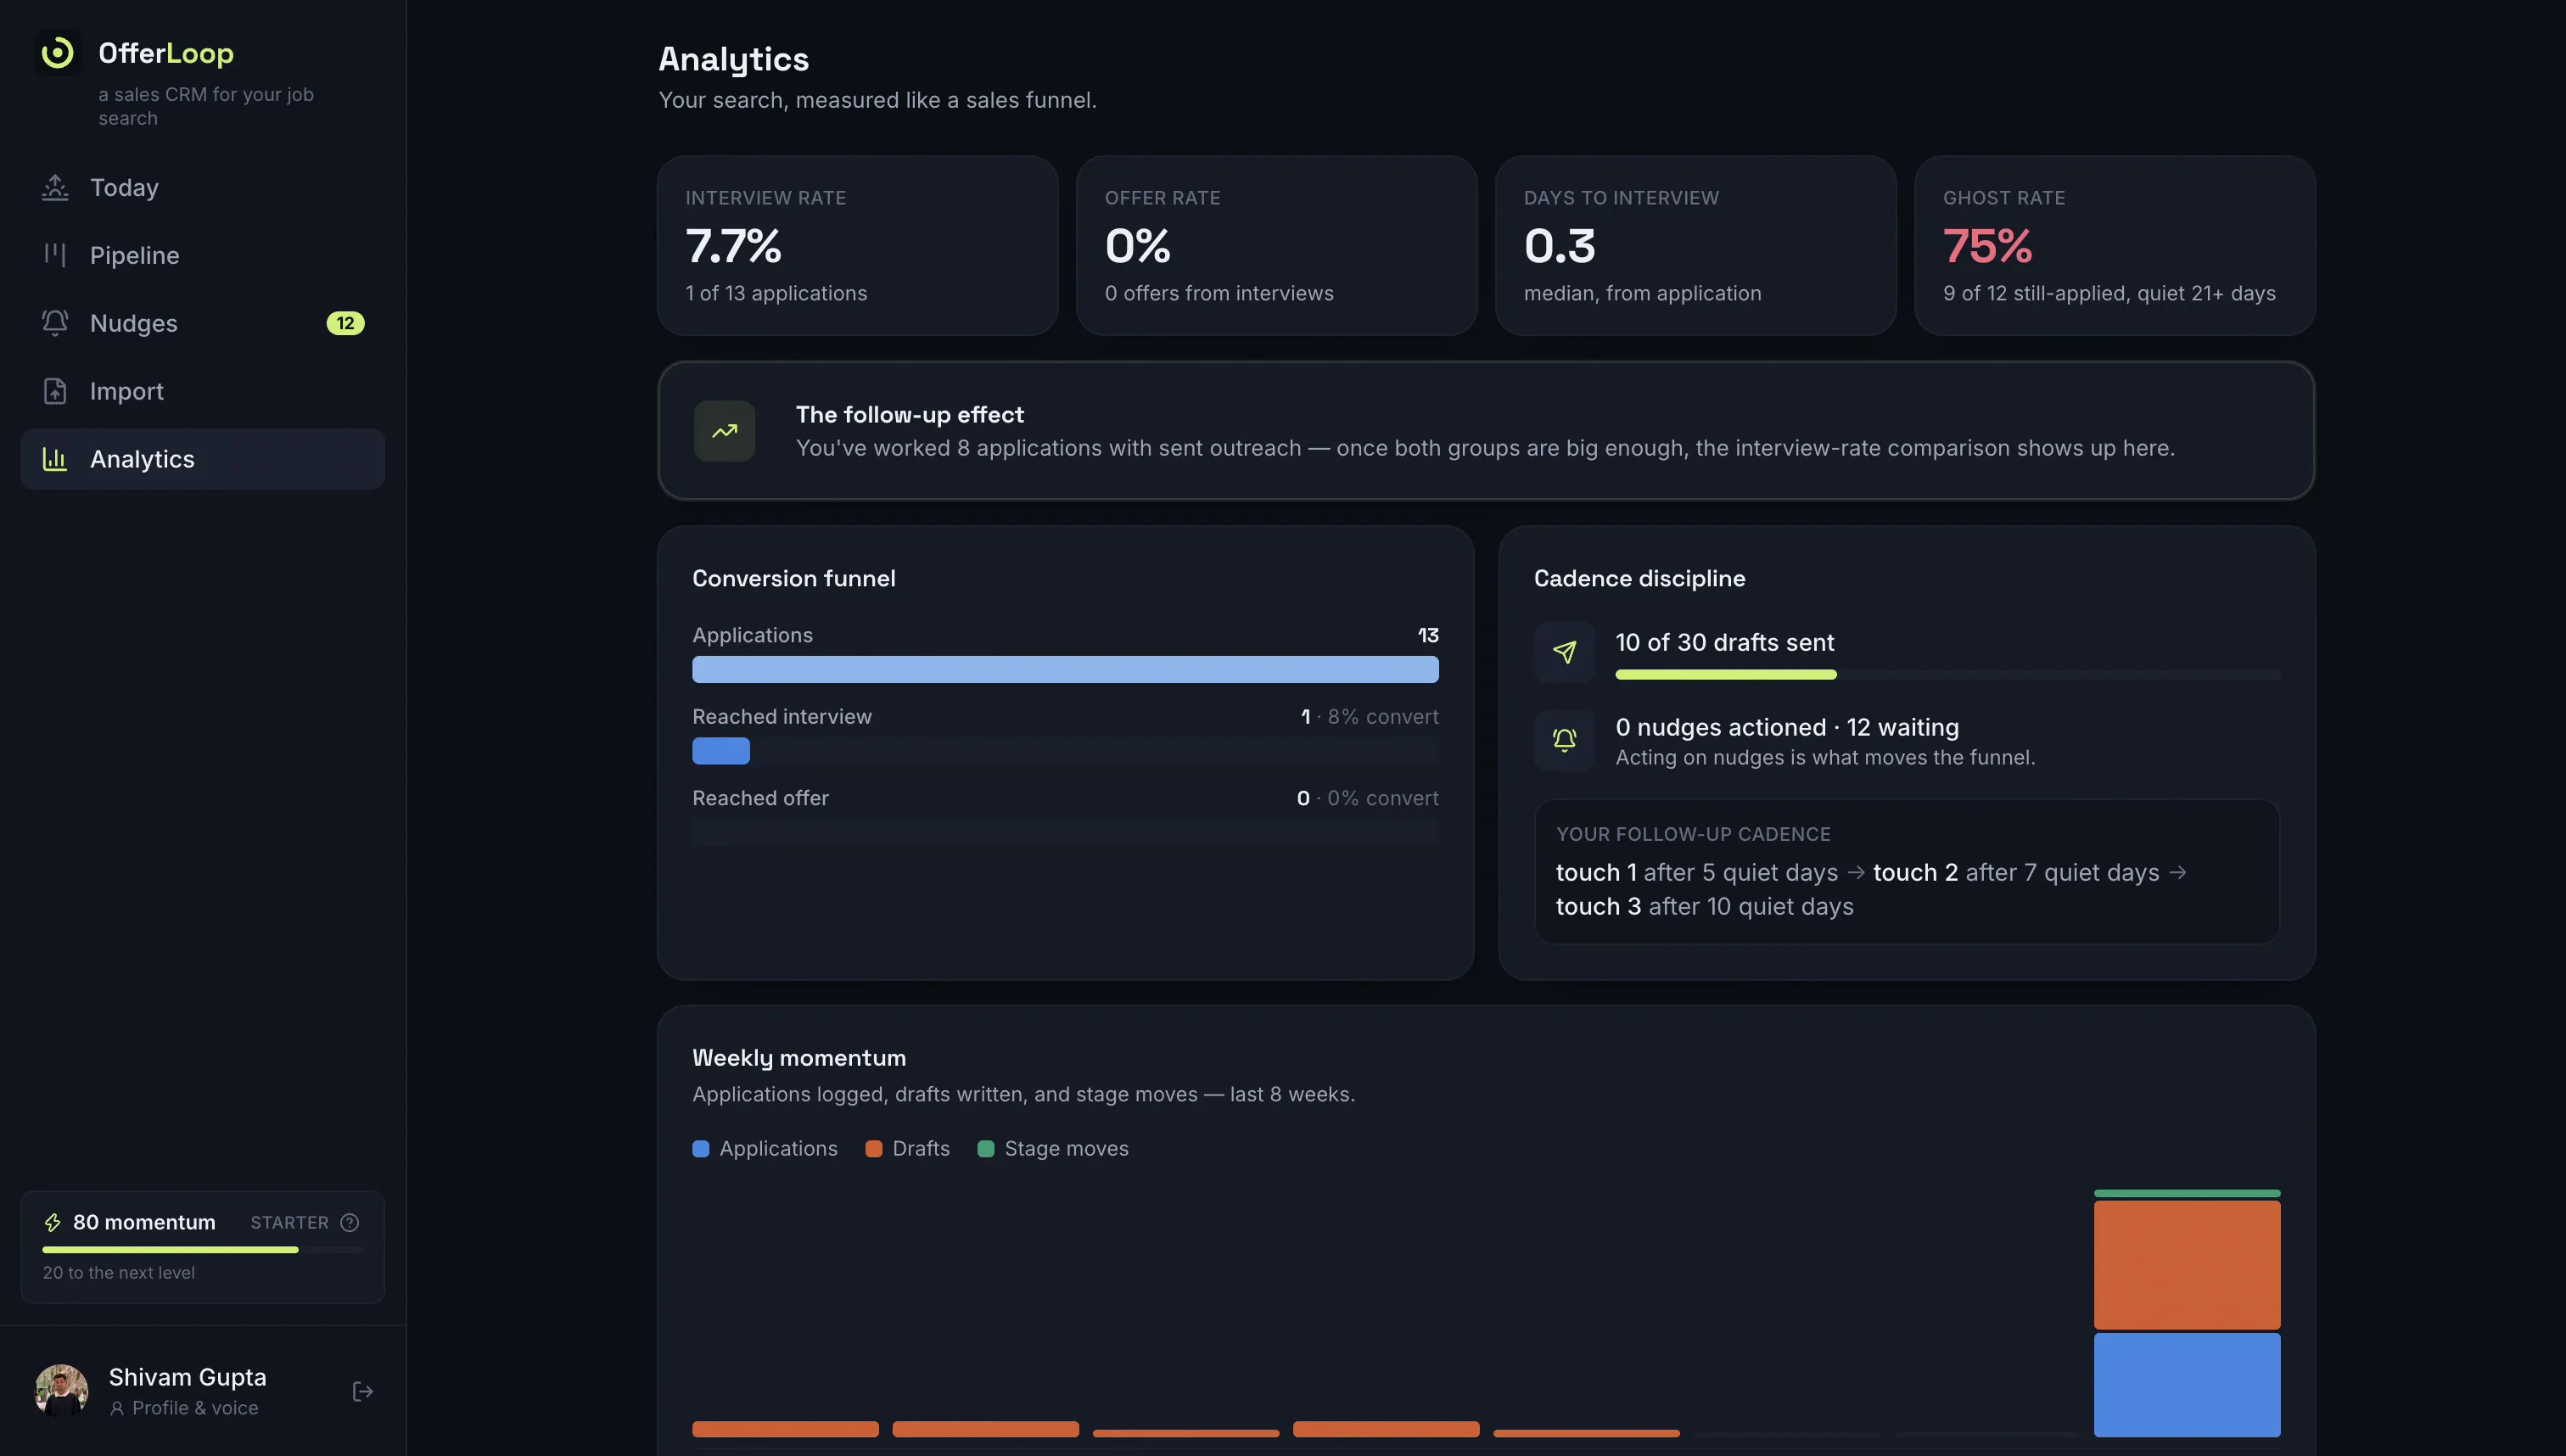The image size is (2566, 1456).
Task: Open the Starter level help icon
Action: point(349,1222)
